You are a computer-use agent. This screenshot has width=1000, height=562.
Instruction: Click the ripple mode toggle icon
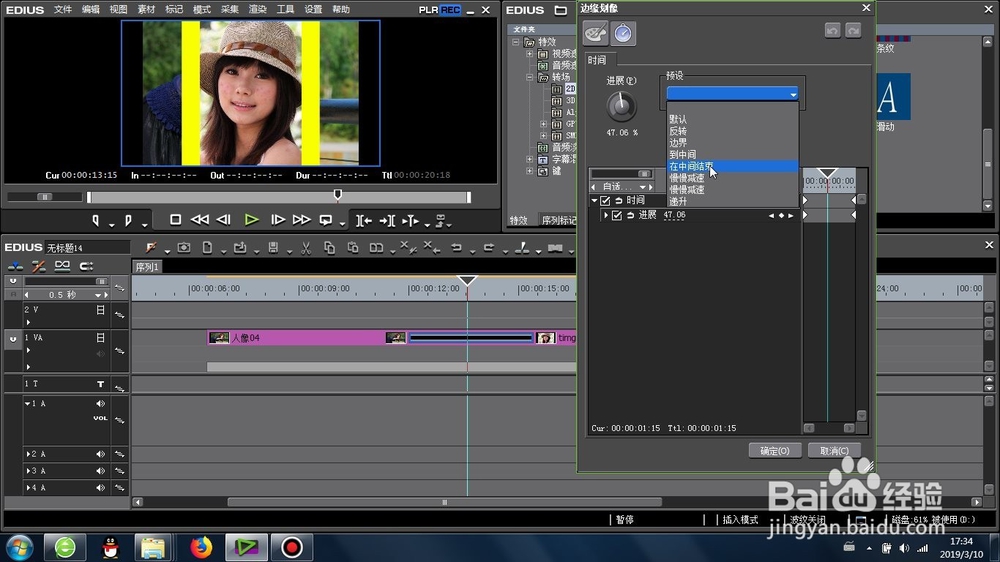pos(38,266)
